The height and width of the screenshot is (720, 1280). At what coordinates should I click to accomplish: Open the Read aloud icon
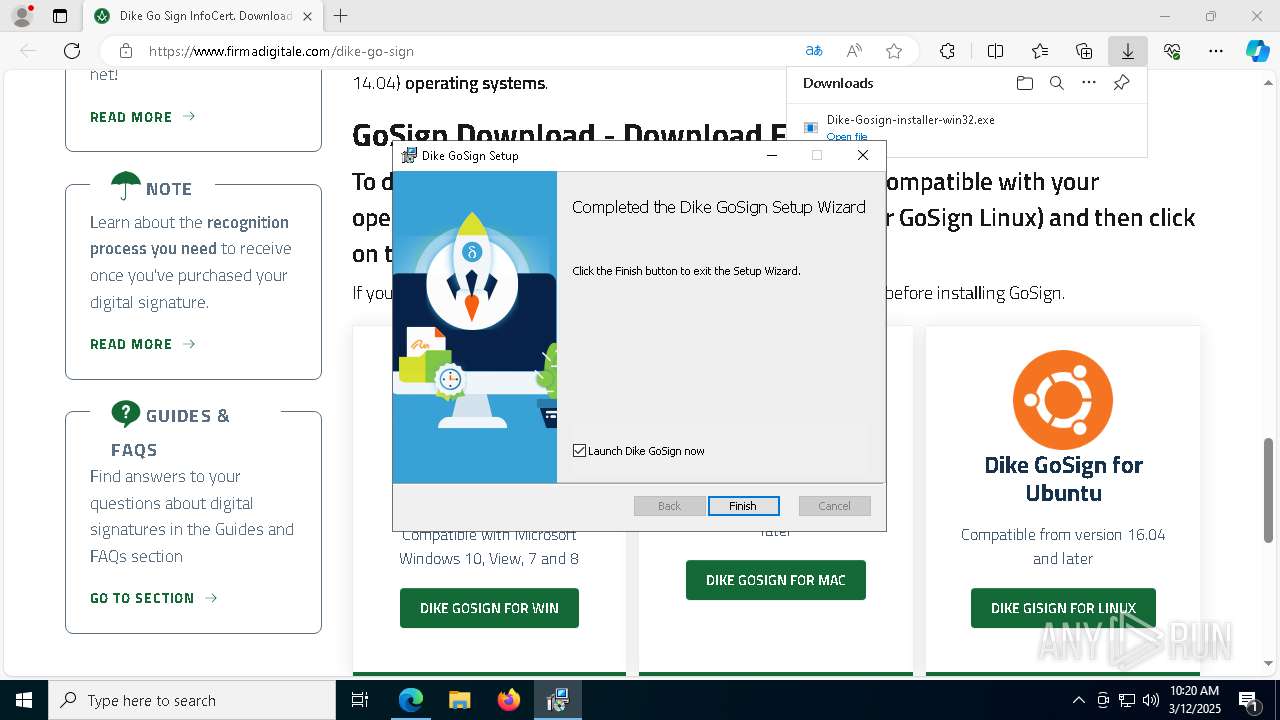pos(854,51)
